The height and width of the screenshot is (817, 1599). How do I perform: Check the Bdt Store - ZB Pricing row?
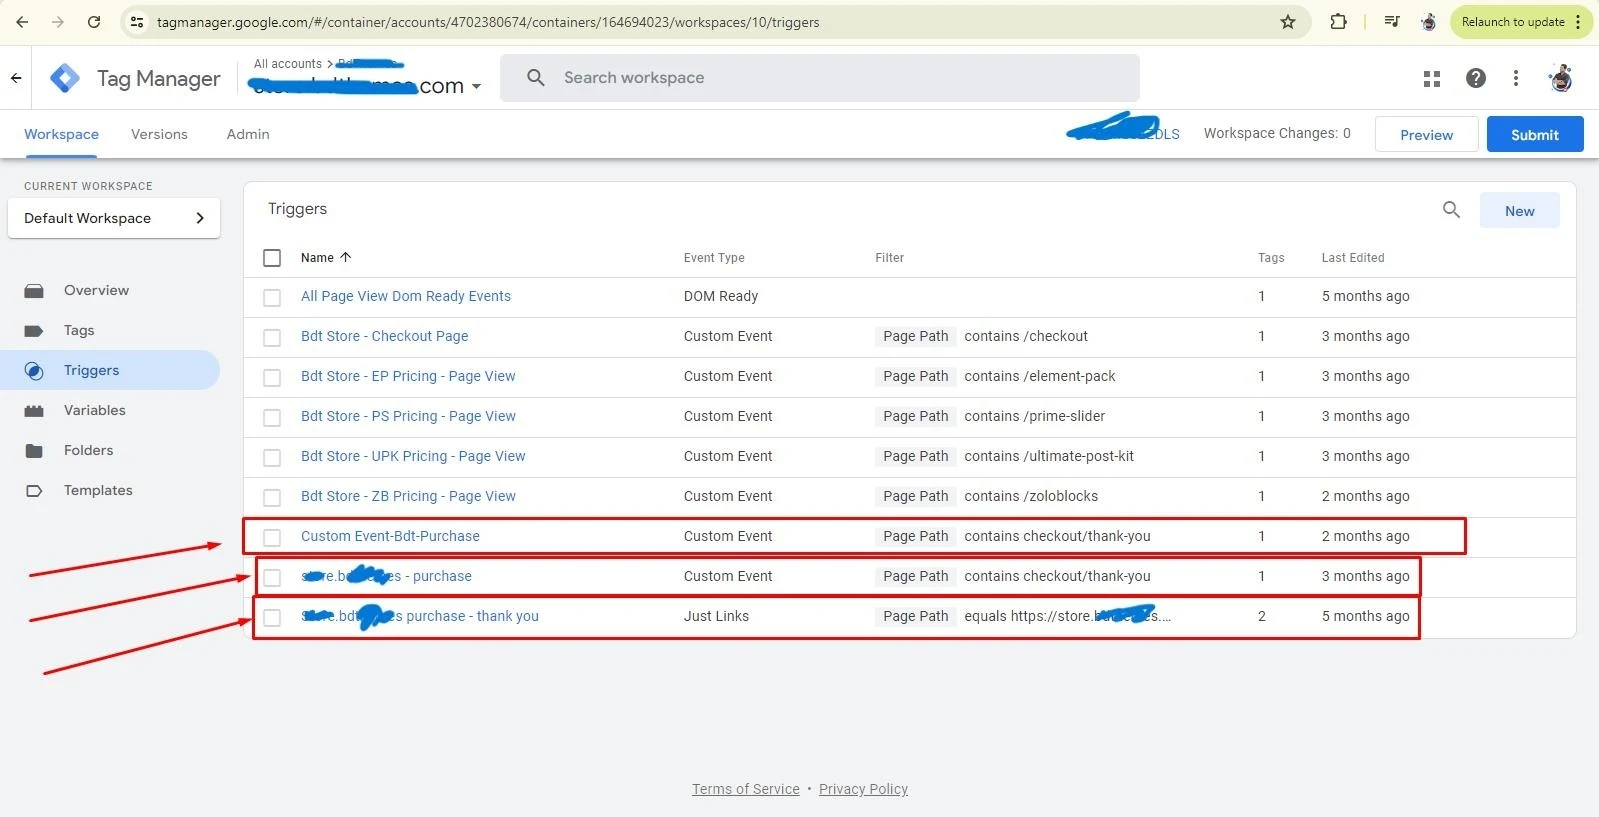[272, 497]
